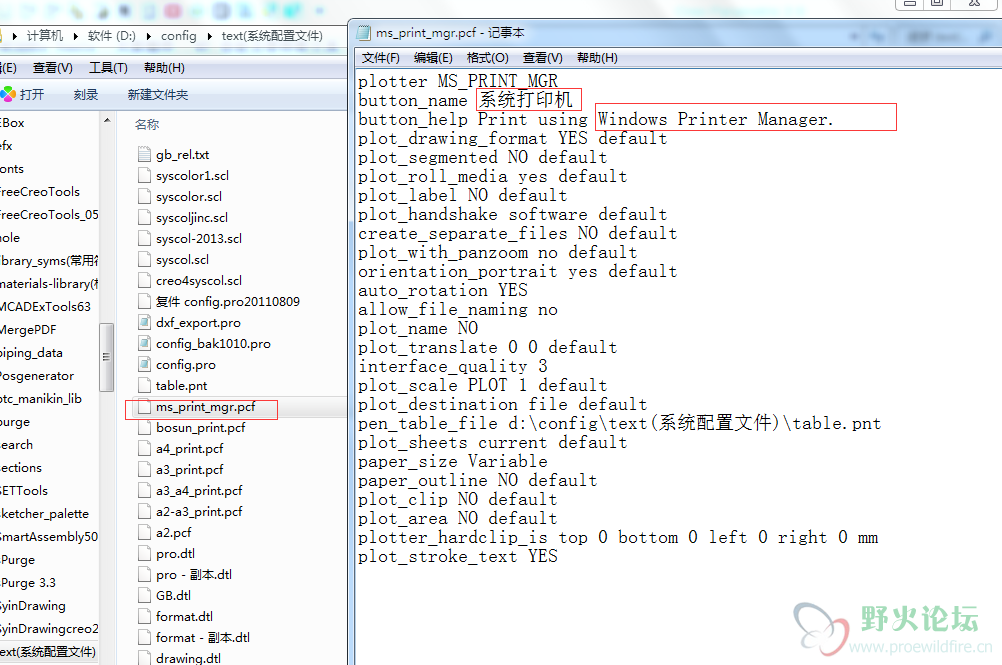
Task: Click the syscolor.scl file icon
Action: 144,197
